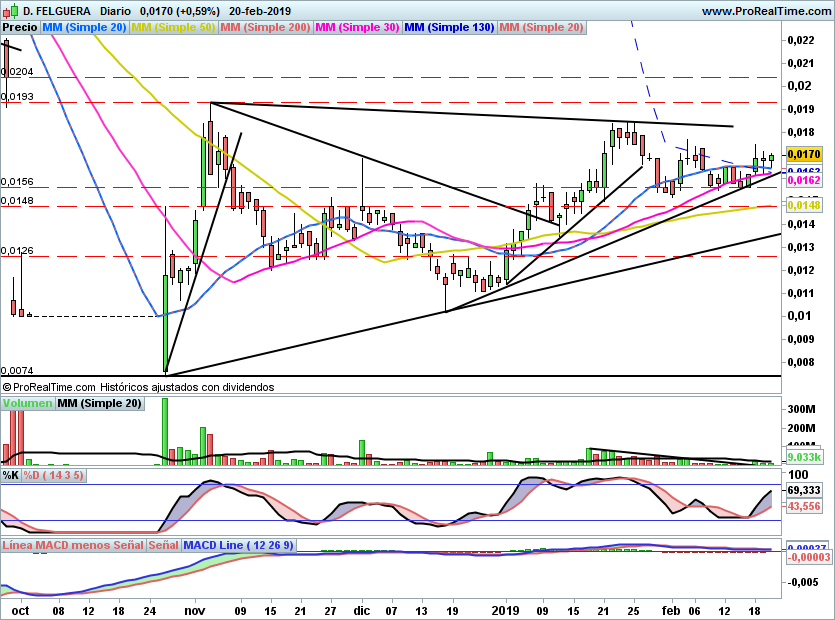Click the stochastic value tag 43,556
The image size is (835, 620).
[x=804, y=506]
